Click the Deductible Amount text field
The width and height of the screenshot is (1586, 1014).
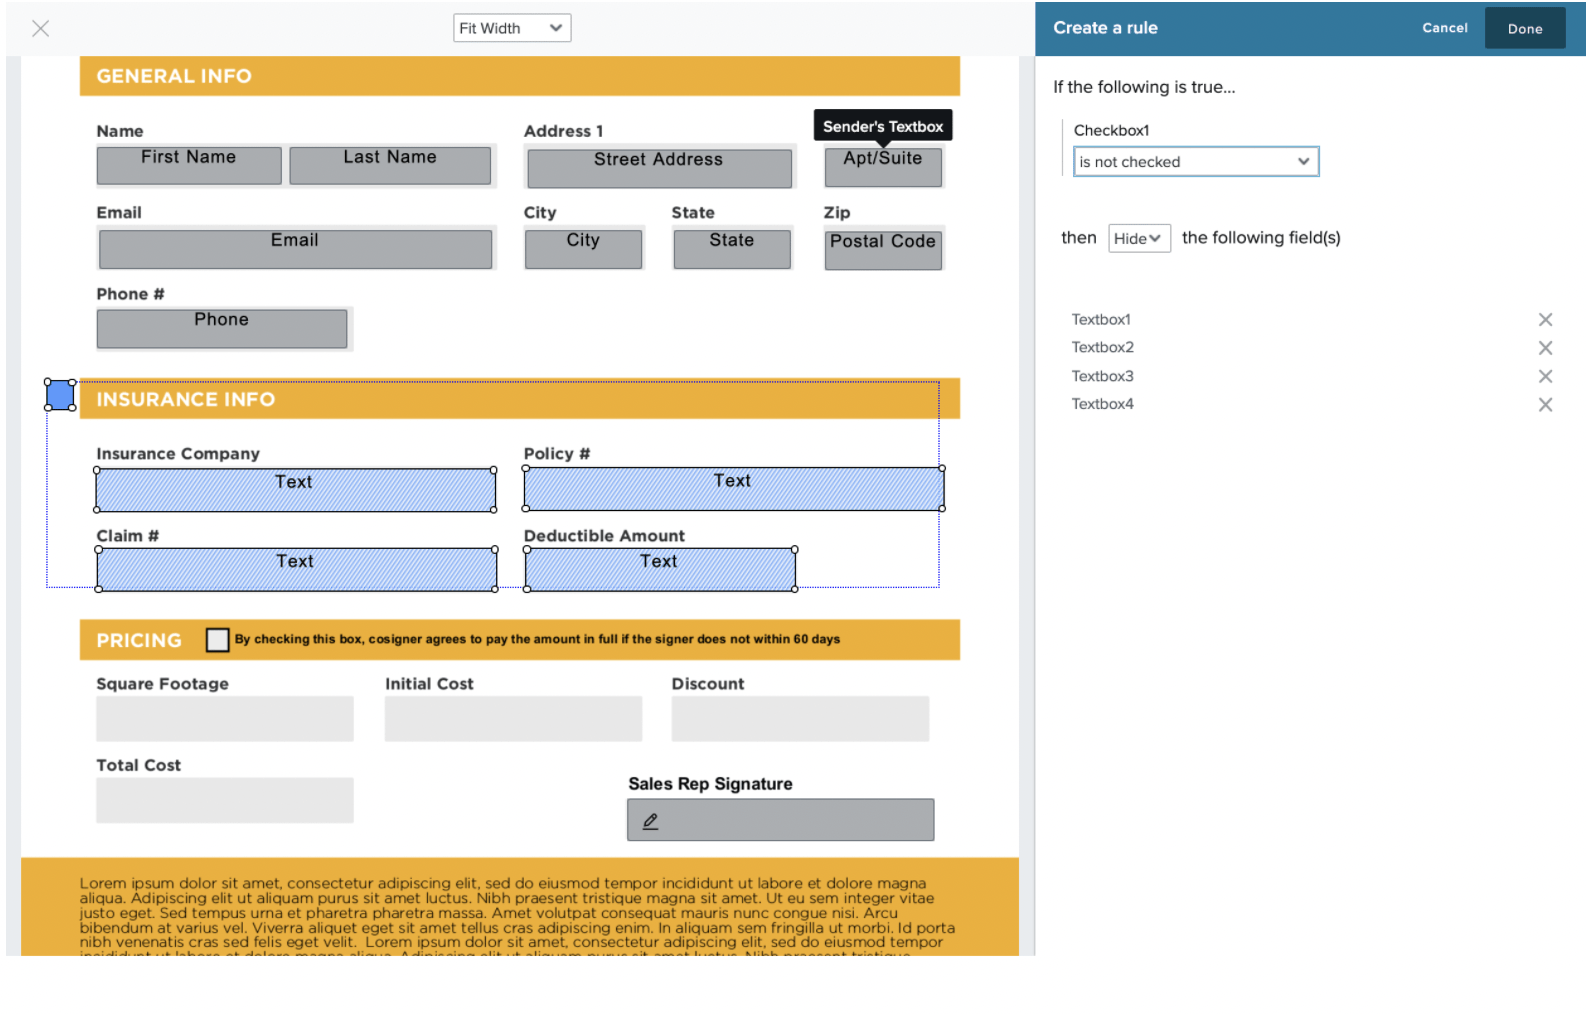tap(660, 570)
